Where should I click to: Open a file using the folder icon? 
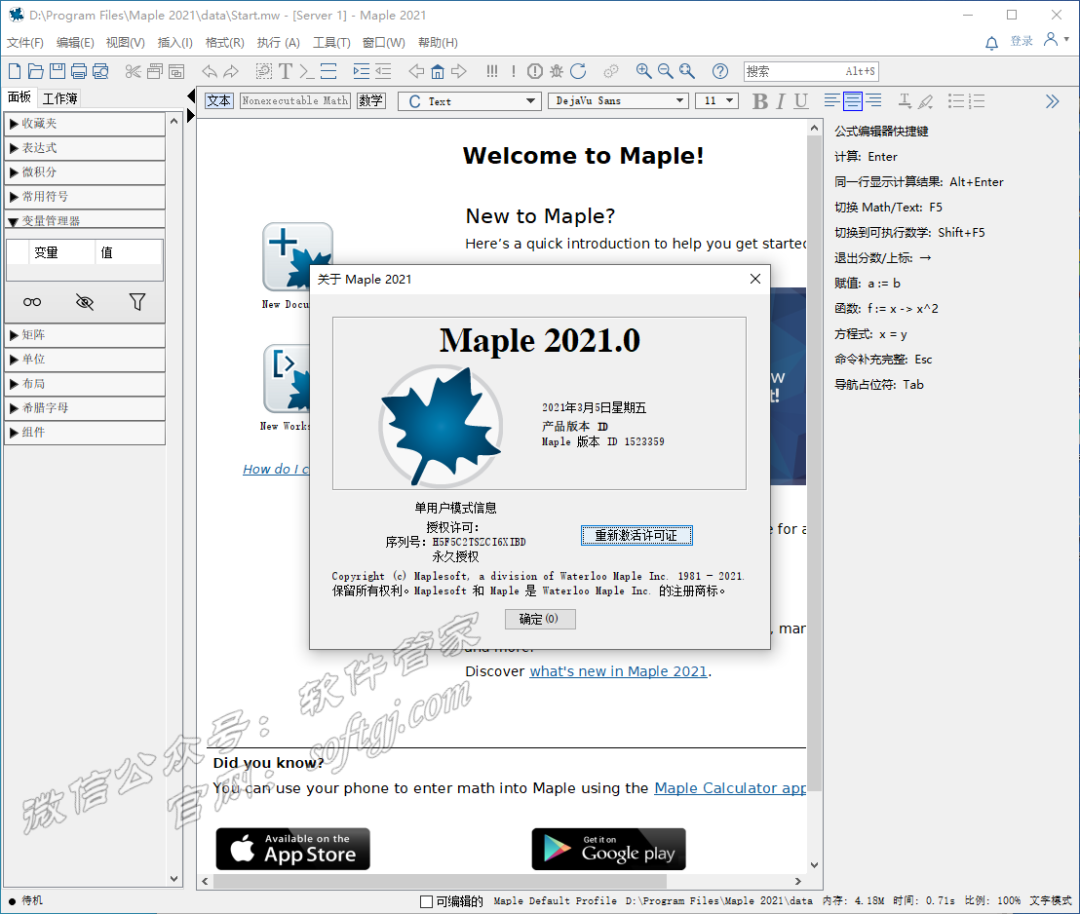36,71
